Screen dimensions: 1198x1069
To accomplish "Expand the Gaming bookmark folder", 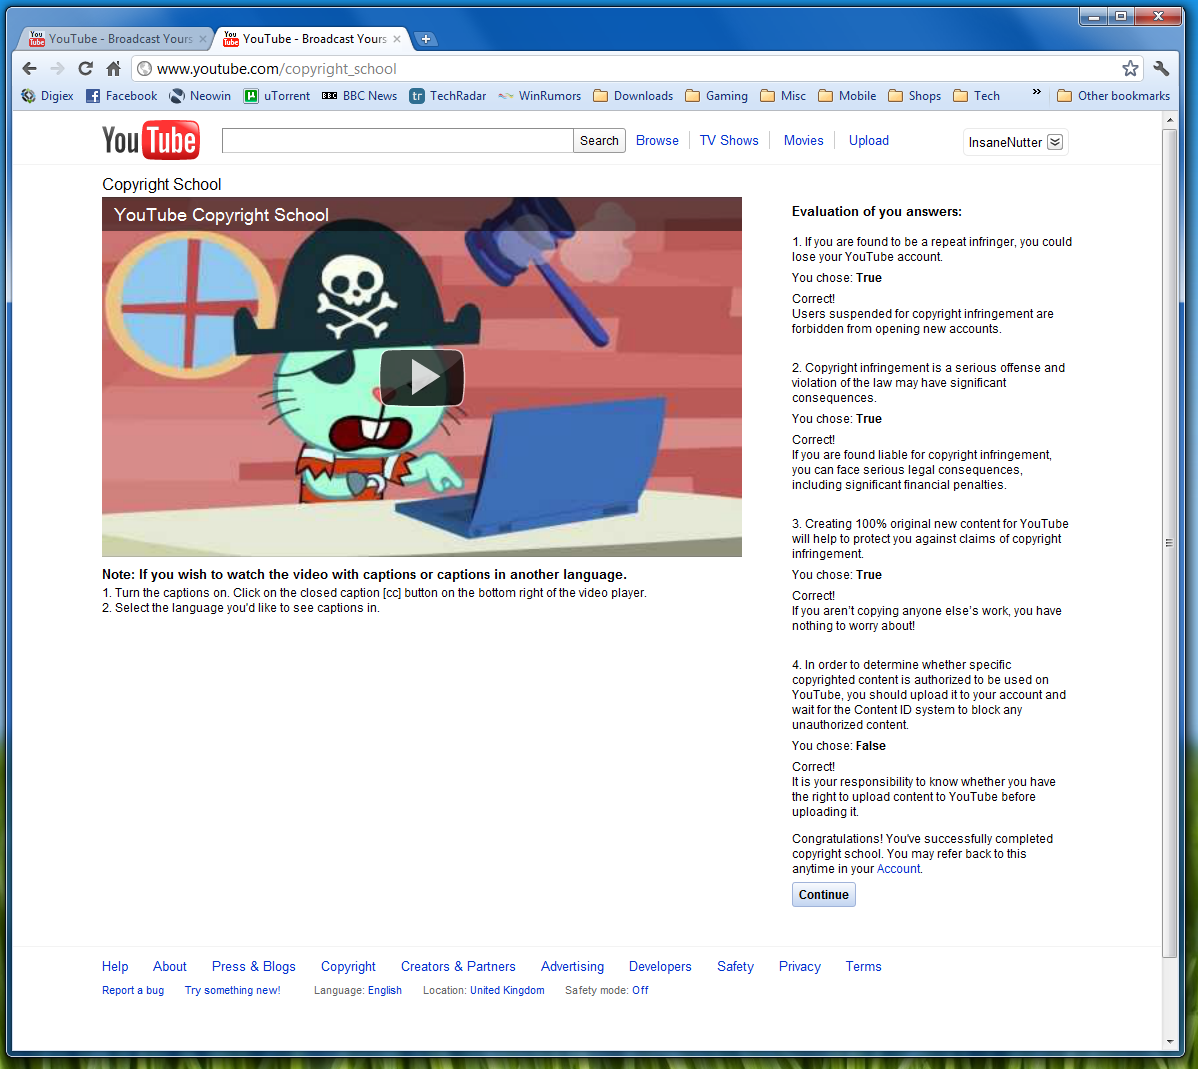I will tap(717, 96).
